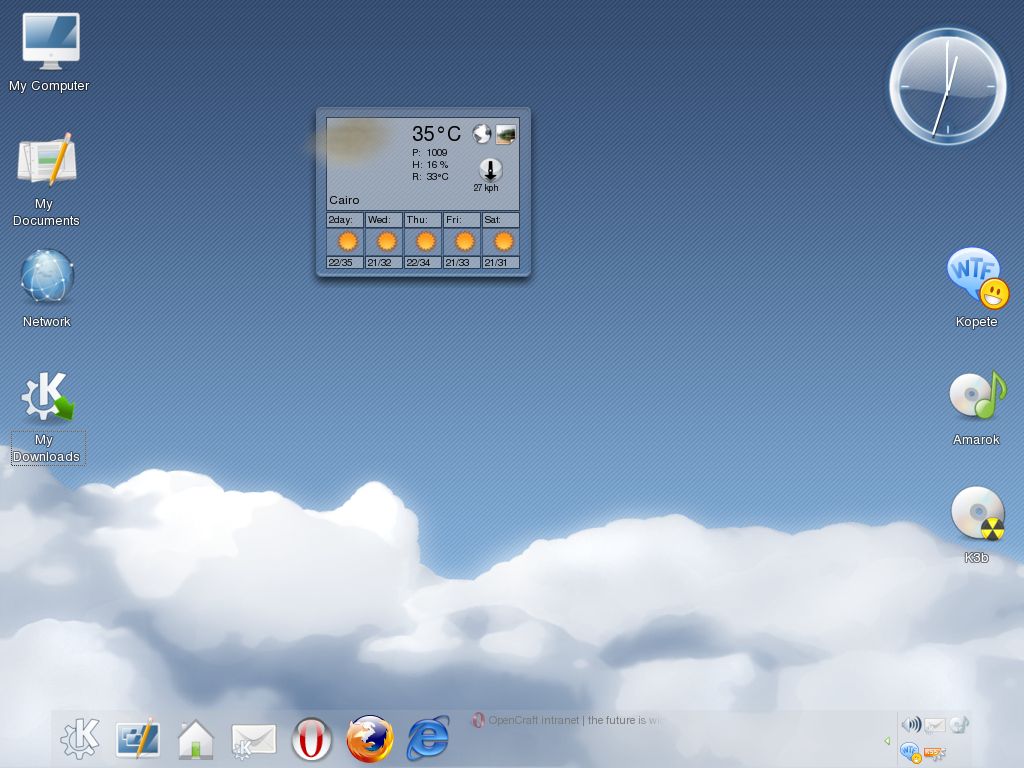Click the Cairo city label
Image resolution: width=1024 pixels, height=768 pixels.
[x=344, y=200]
